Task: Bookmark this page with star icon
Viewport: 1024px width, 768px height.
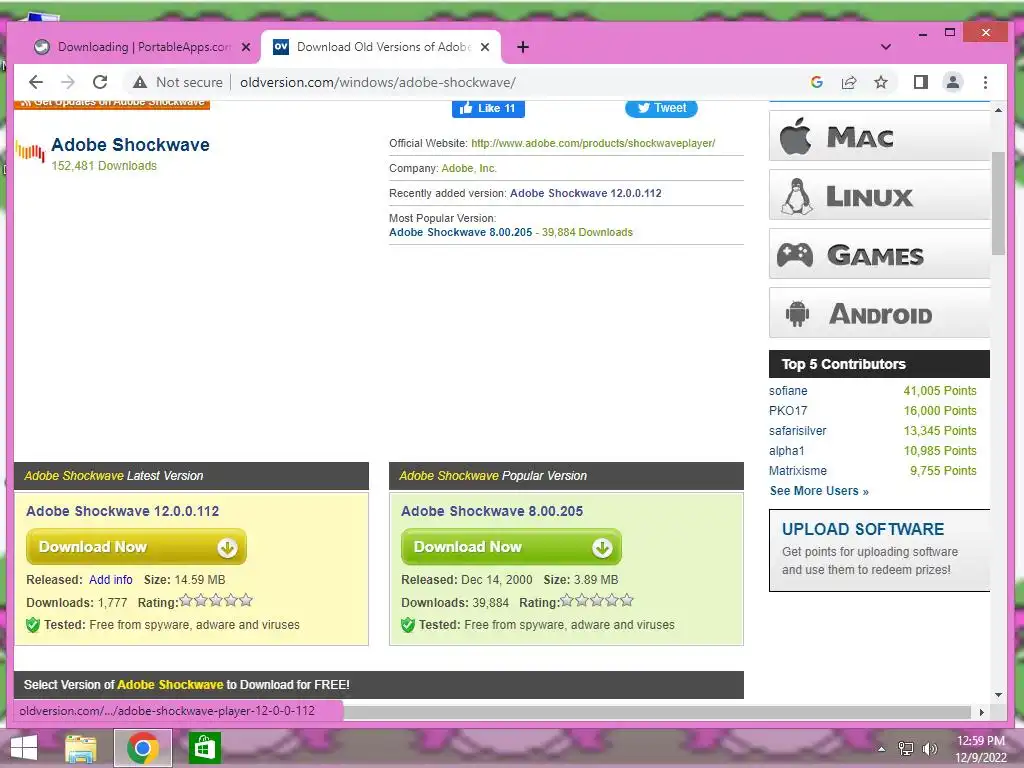Action: pos(881,82)
